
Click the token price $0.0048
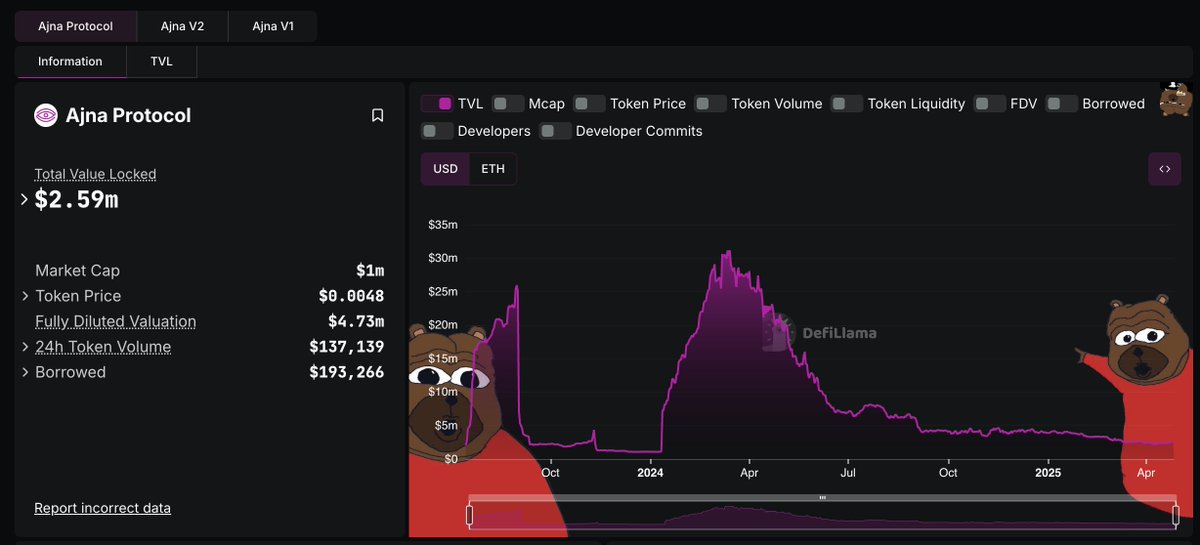pyautogui.click(x=351, y=296)
